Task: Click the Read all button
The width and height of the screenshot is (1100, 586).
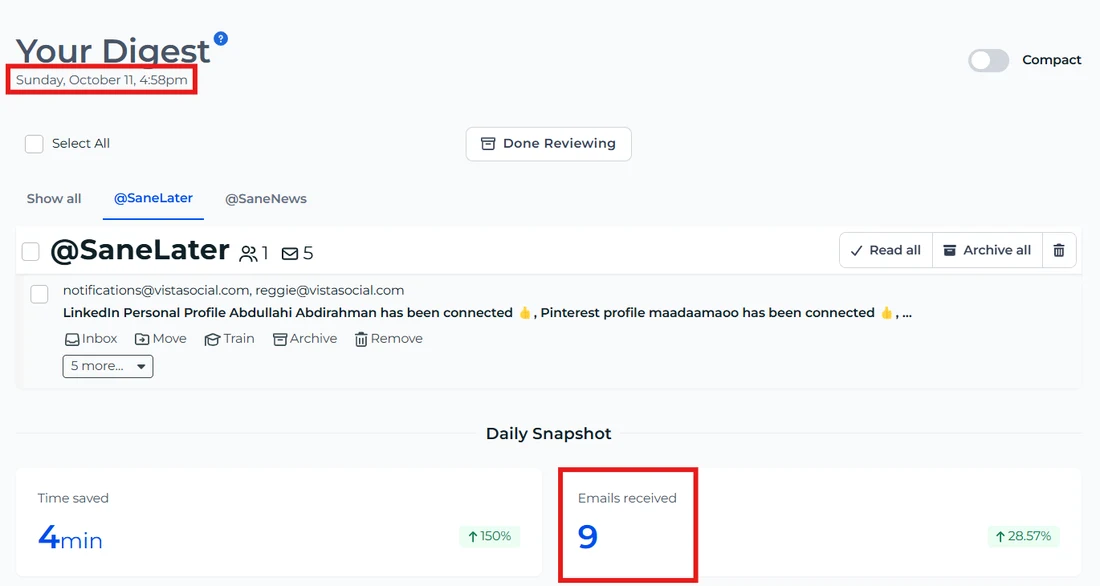Action: click(x=886, y=251)
